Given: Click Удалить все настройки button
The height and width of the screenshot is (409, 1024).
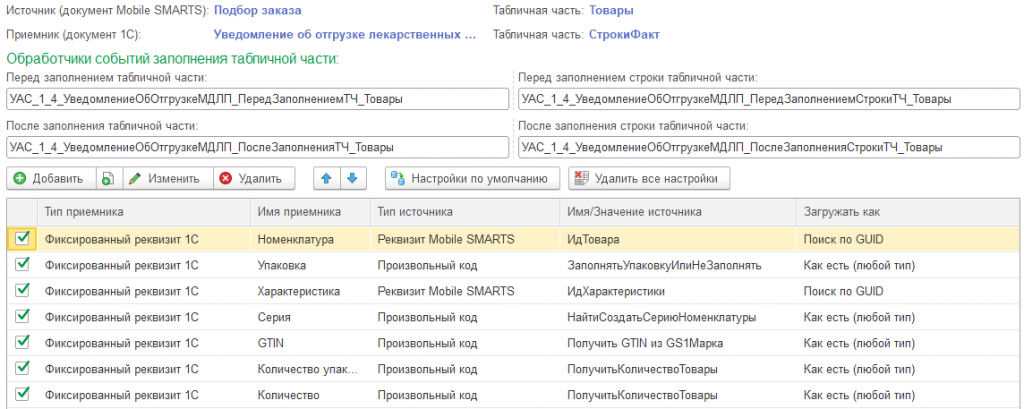Looking at the screenshot, I should tap(649, 178).
